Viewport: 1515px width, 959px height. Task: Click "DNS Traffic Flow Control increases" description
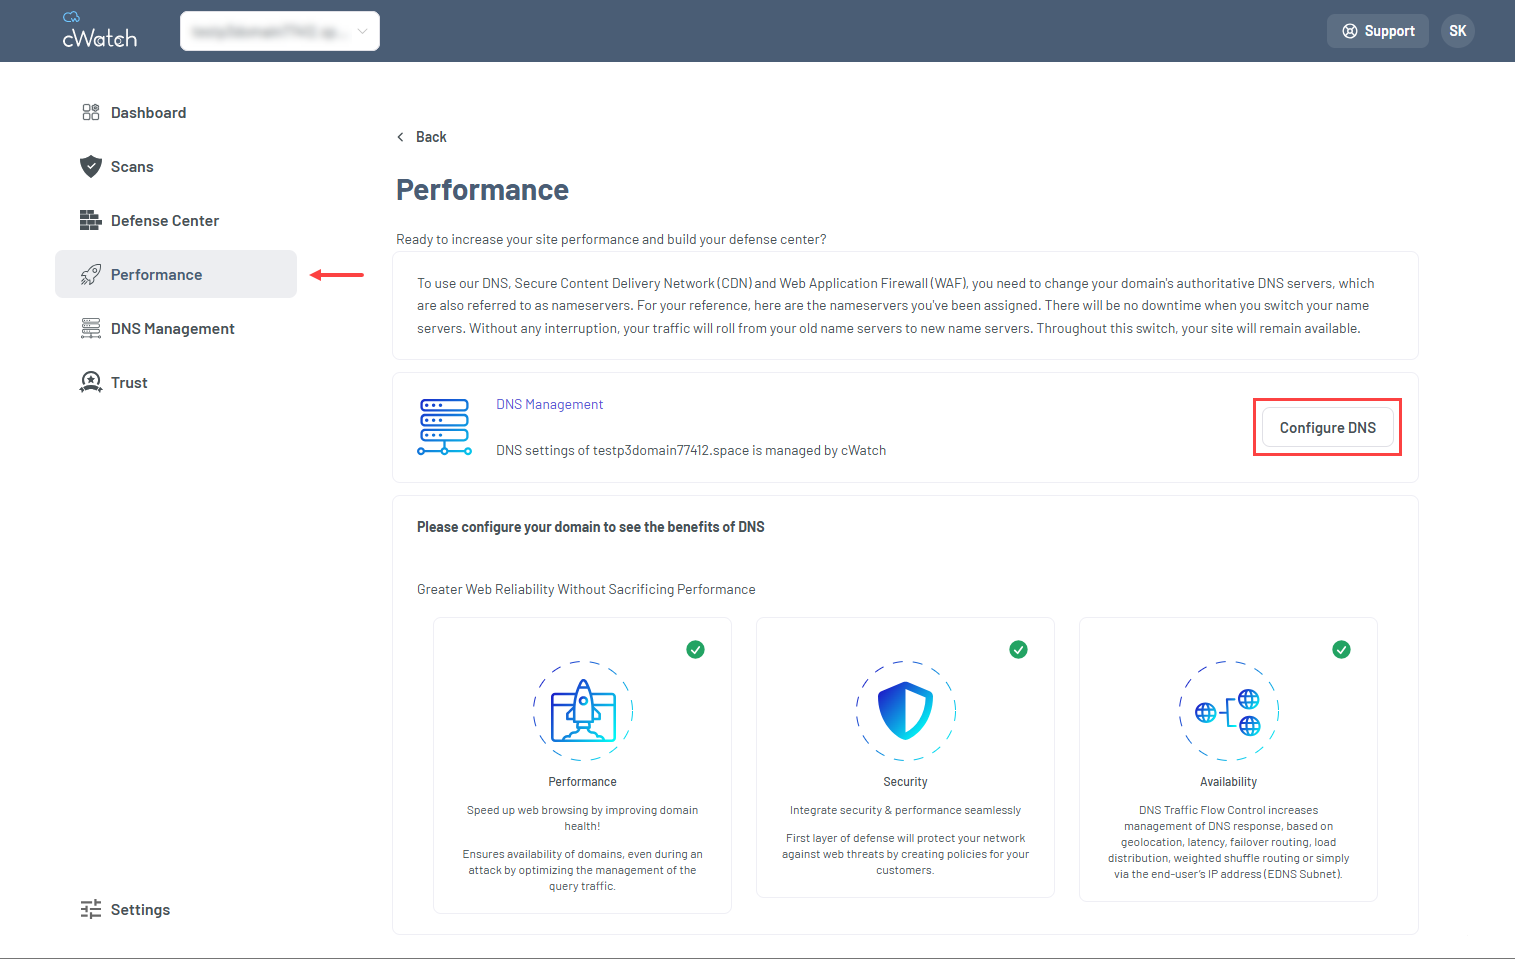tap(1229, 842)
